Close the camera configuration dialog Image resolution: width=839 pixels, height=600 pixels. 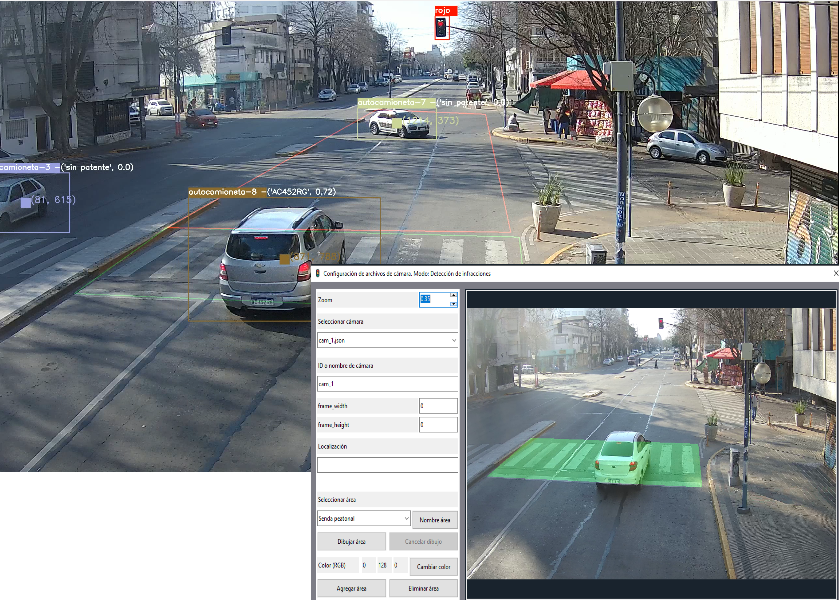click(x=835, y=273)
